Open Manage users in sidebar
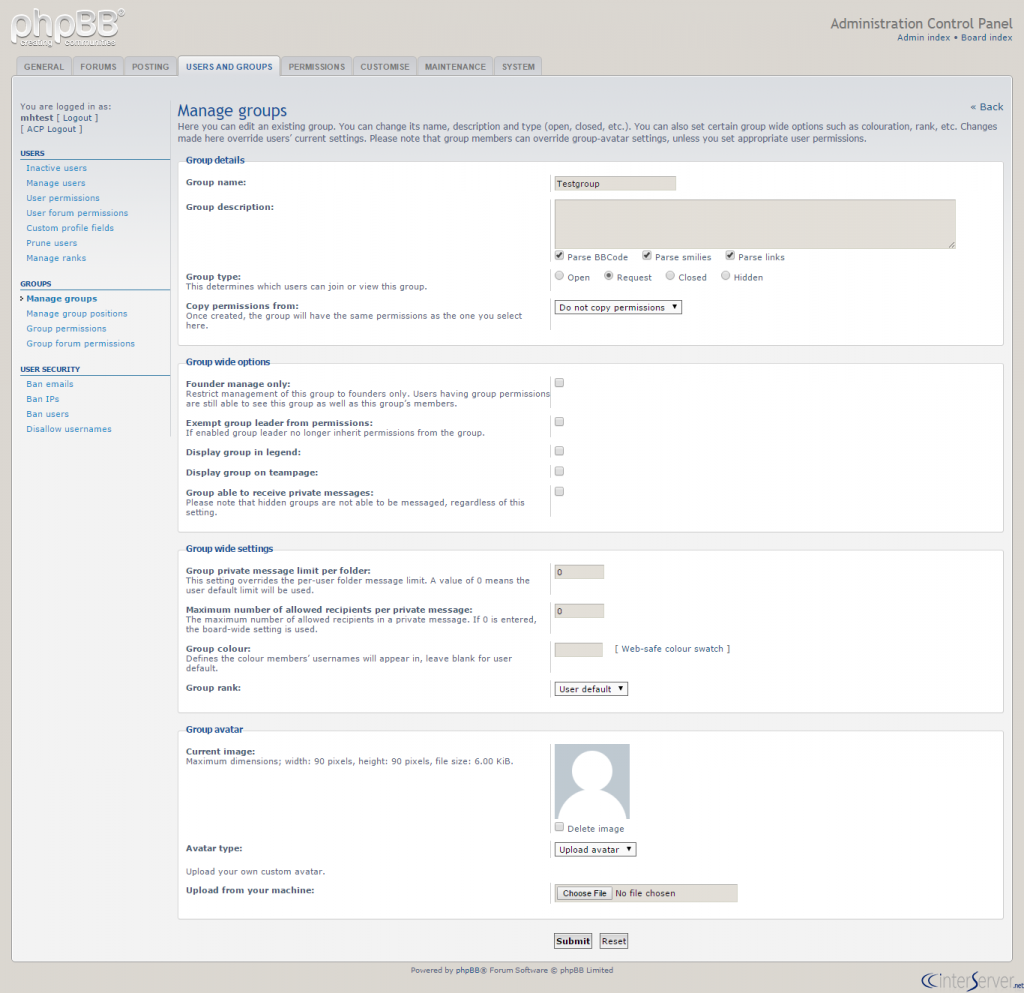 (x=56, y=183)
